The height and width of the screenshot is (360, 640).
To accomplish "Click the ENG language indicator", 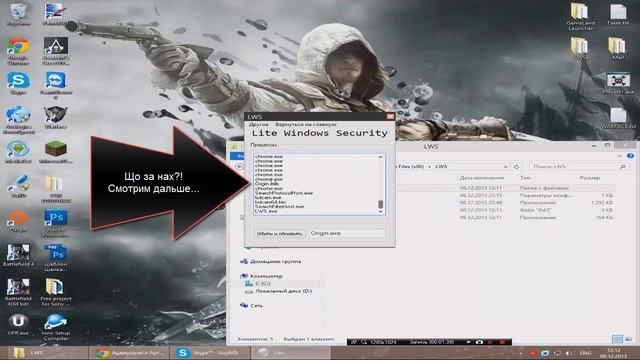I will [586, 353].
